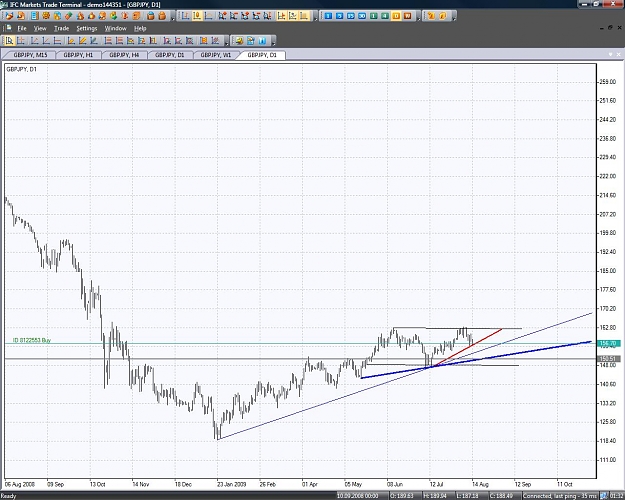
Task: Toggle the highlighted D daily timeframe button
Action: (x=396, y=16)
